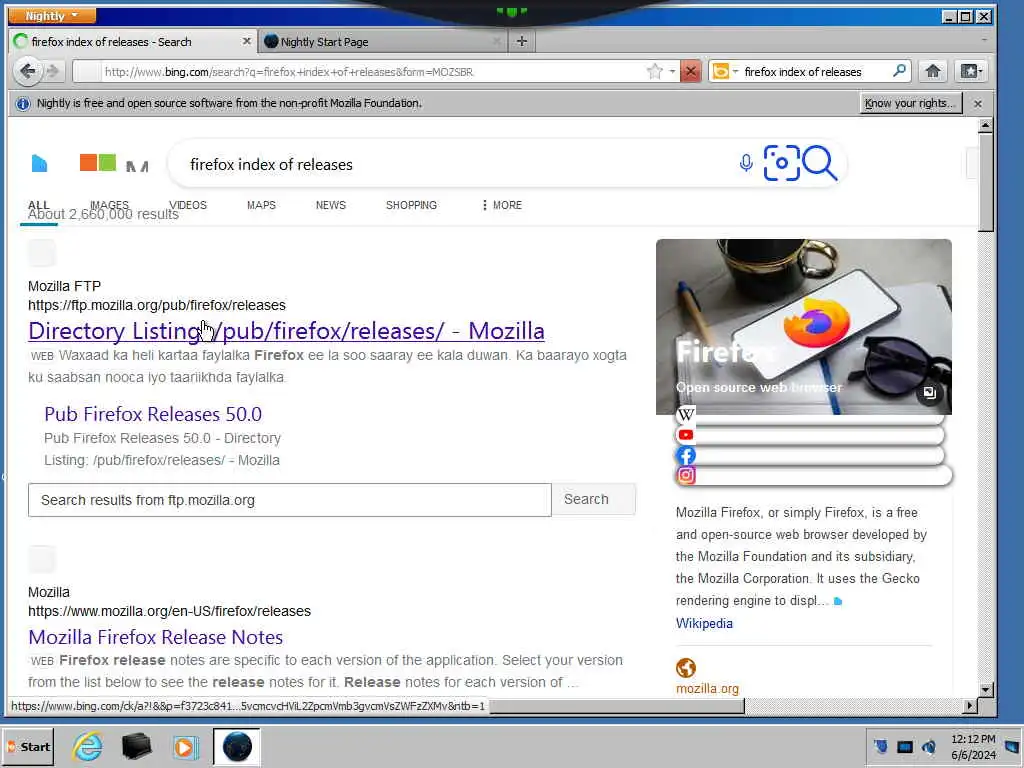The image size is (1024, 768).
Task: Click the forward navigation arrow
Action: pos(54,71)
